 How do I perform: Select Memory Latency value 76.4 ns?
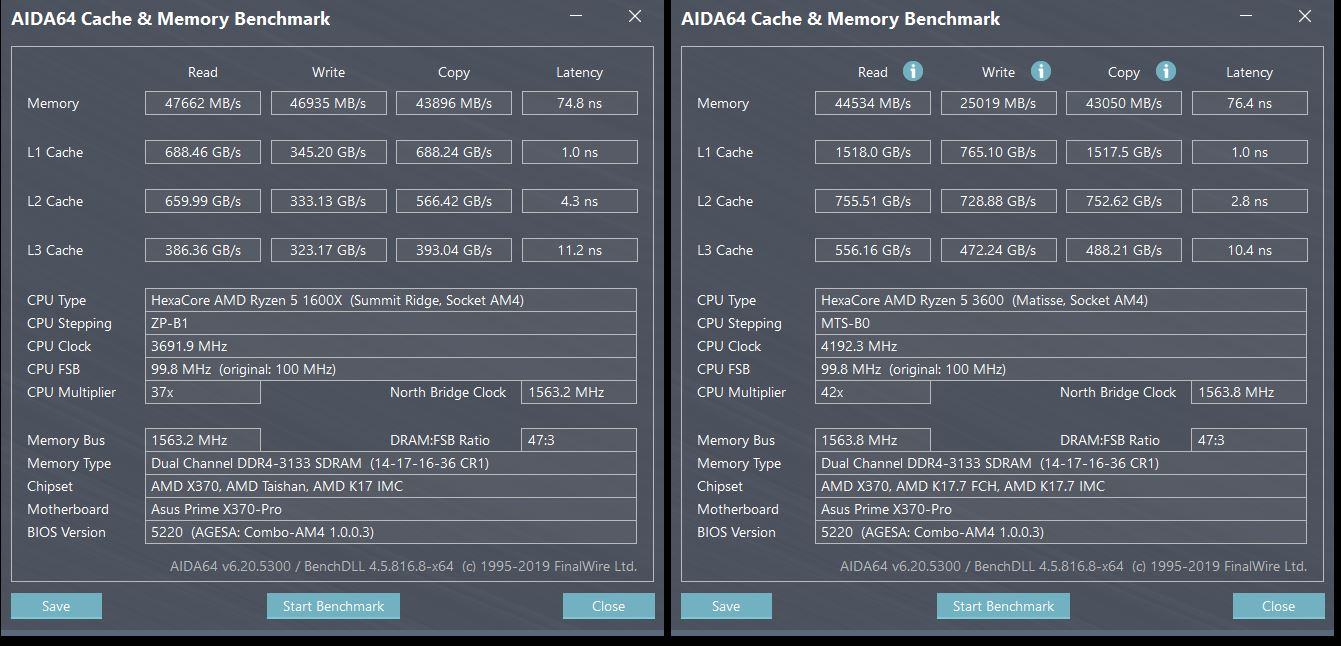(x=1250, y=103)
